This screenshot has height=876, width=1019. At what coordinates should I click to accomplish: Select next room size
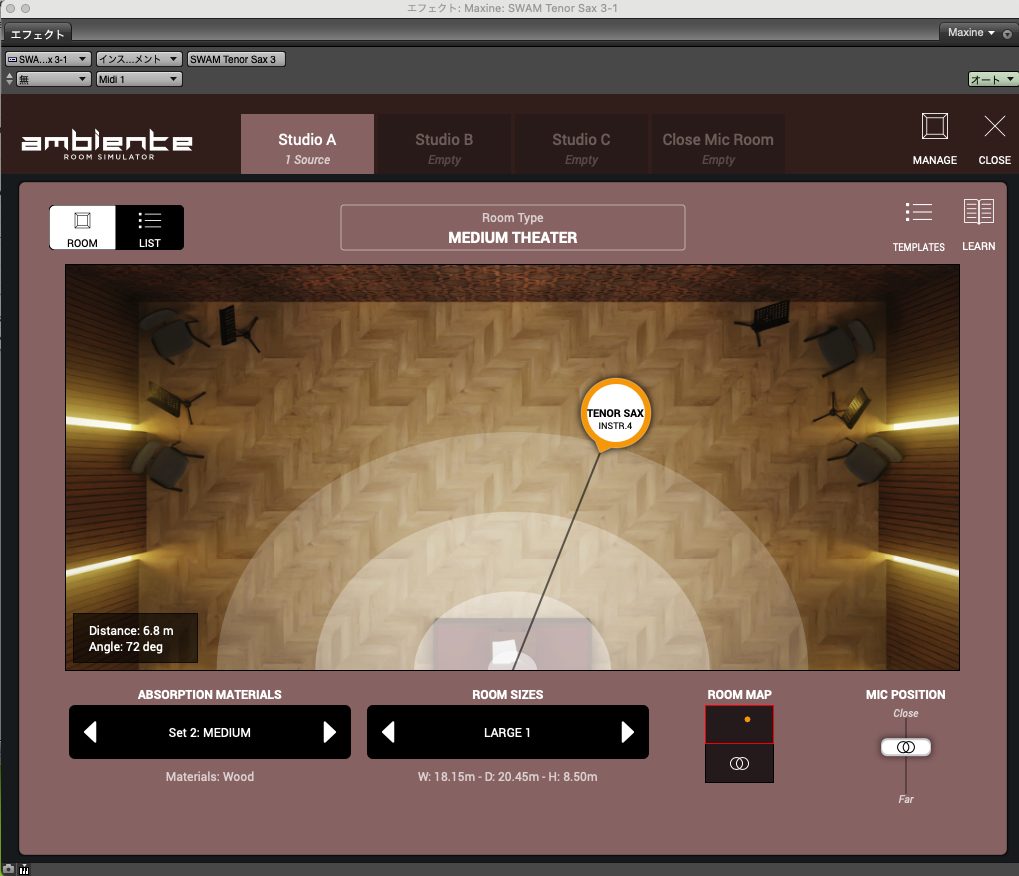(x=627, y=732)
